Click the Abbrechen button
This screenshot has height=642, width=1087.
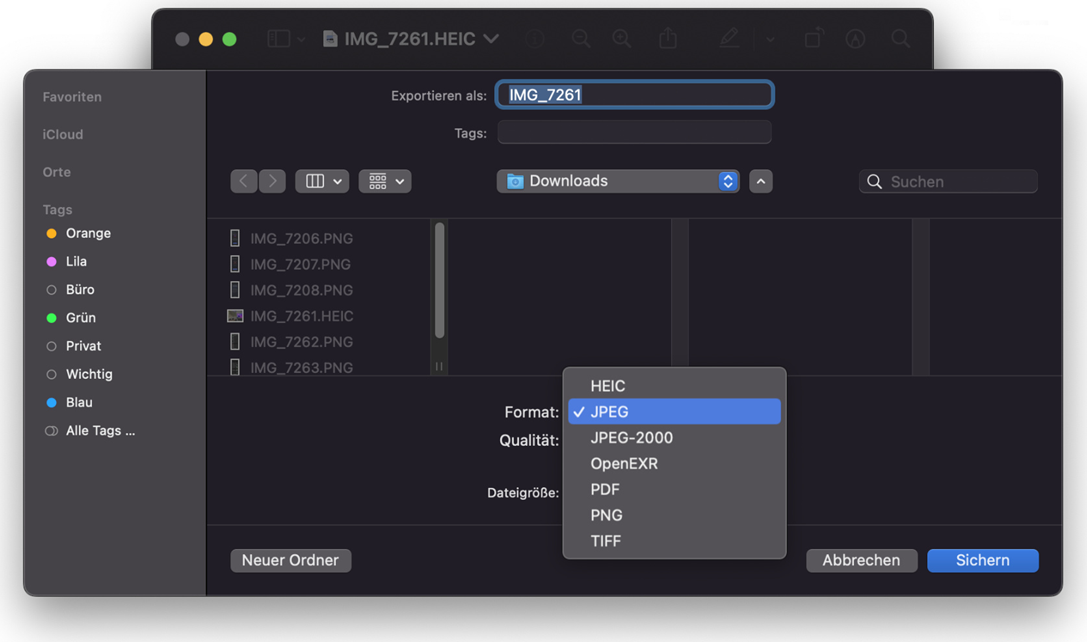pyautogui.click(x=860, y=560)
